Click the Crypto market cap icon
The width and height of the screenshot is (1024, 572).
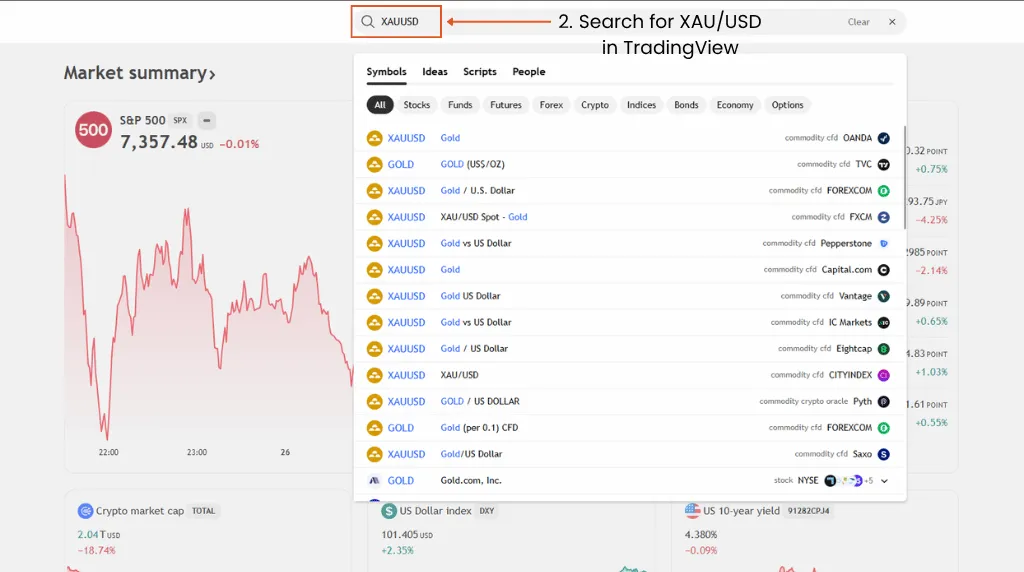click(85, 511)
